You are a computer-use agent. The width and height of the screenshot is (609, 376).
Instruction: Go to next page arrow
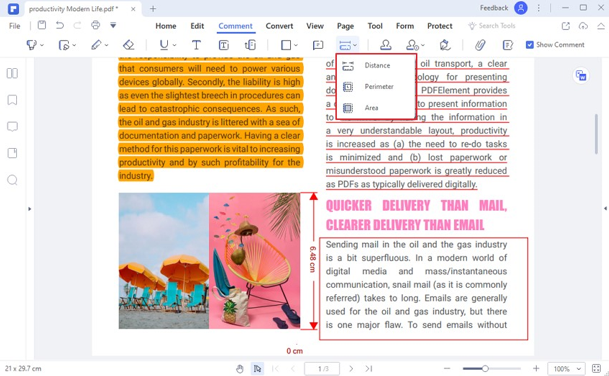[x=351, y=369]
